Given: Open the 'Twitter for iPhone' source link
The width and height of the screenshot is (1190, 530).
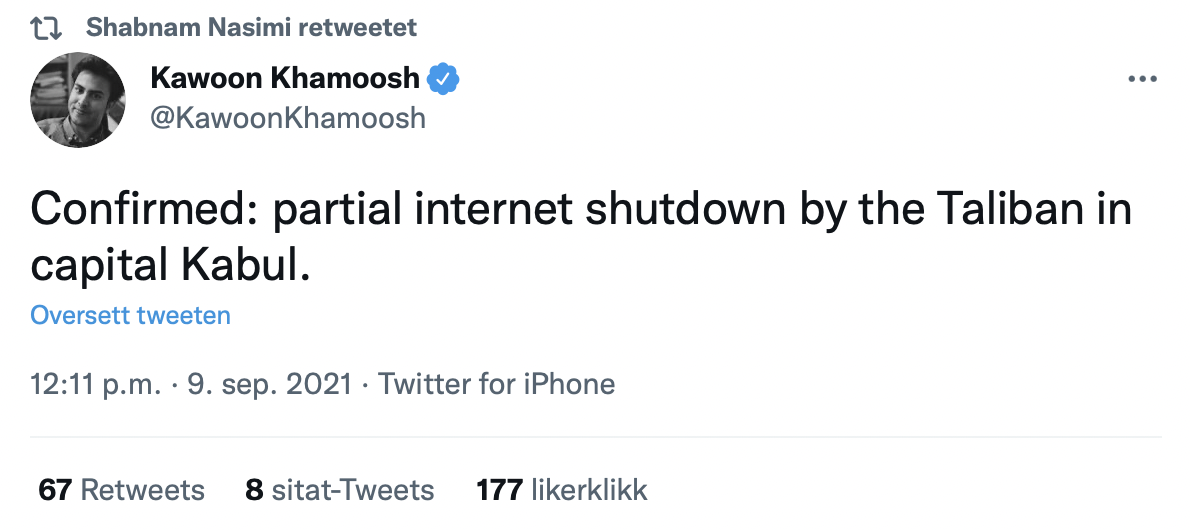Looking at the screenshot, I should (x=496, y=383).
